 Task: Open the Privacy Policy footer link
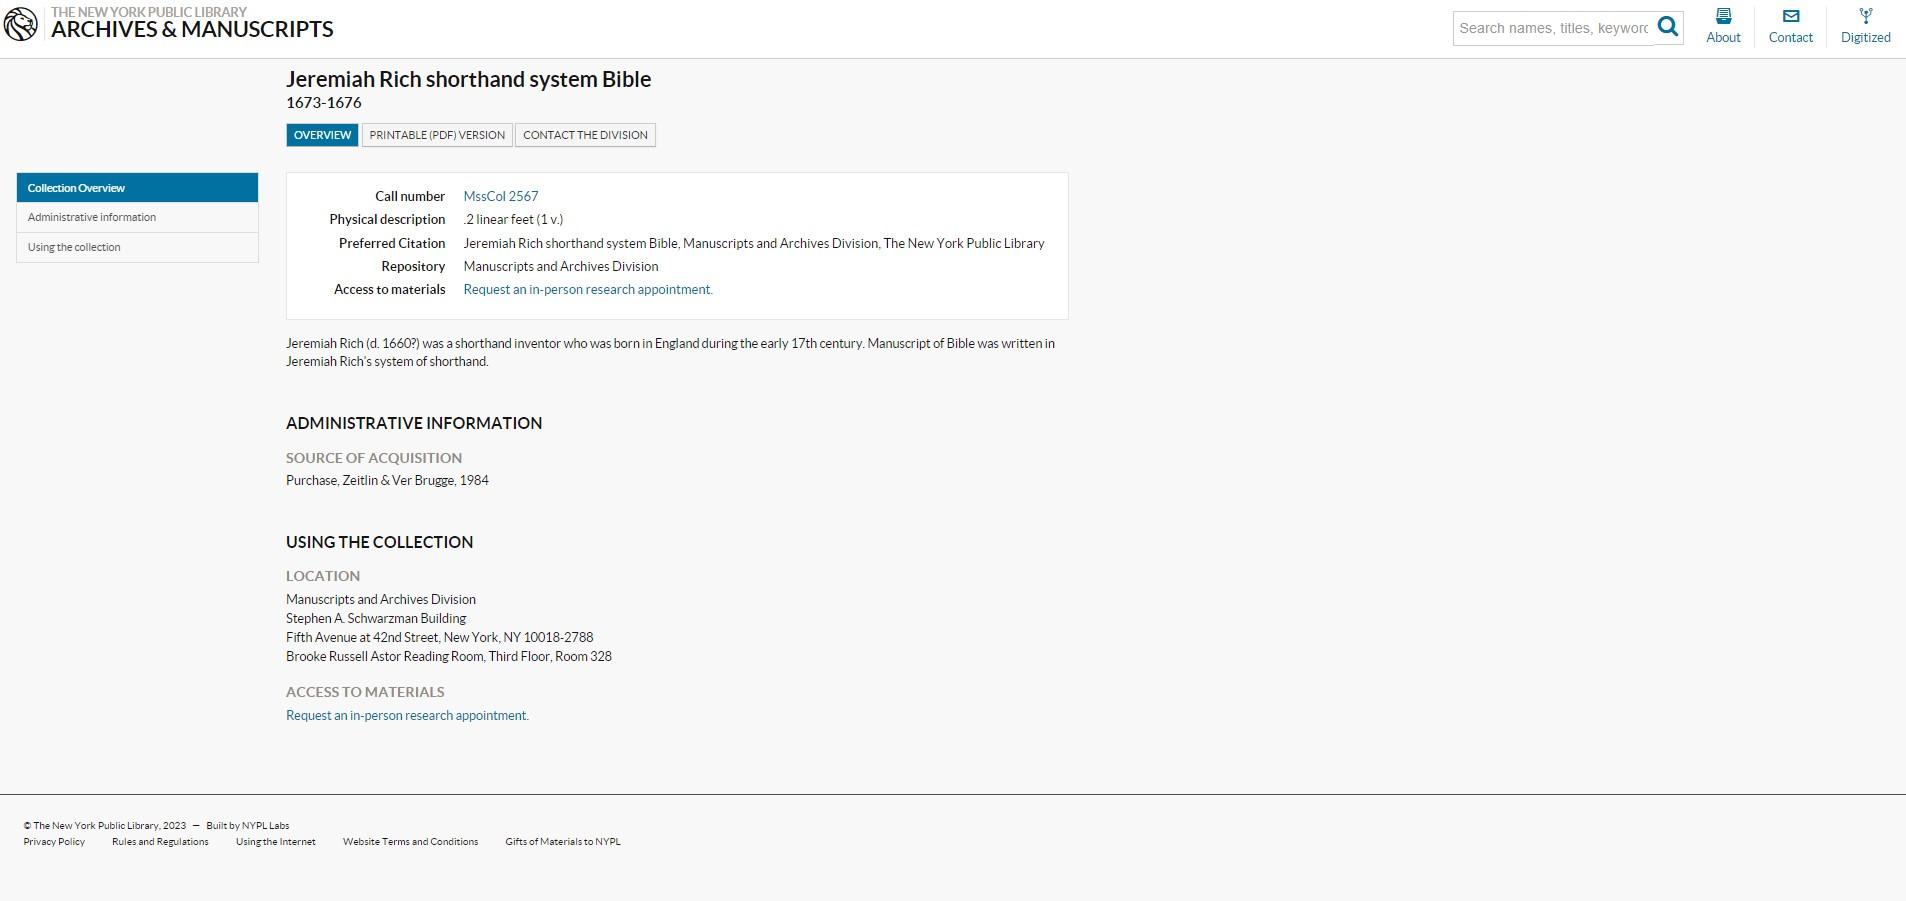coord(54,841)
